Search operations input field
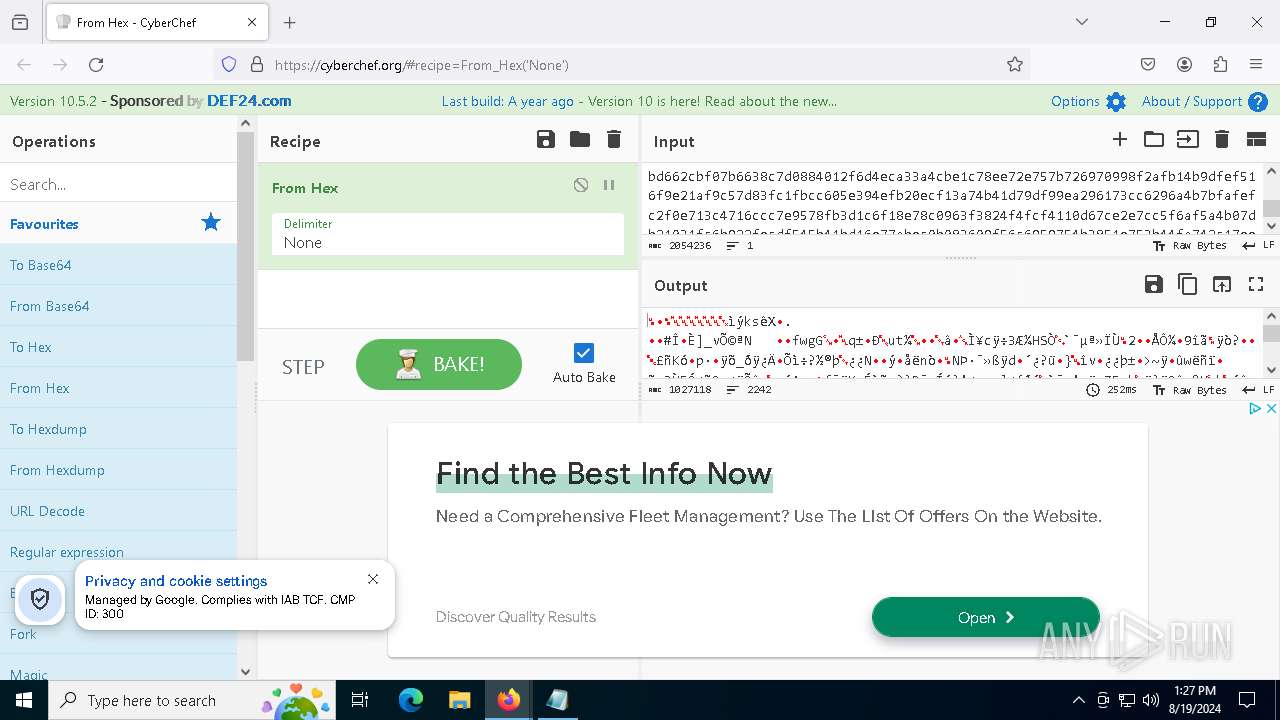The height and width of the screenshot is (720, 1280). coord(118,184)
